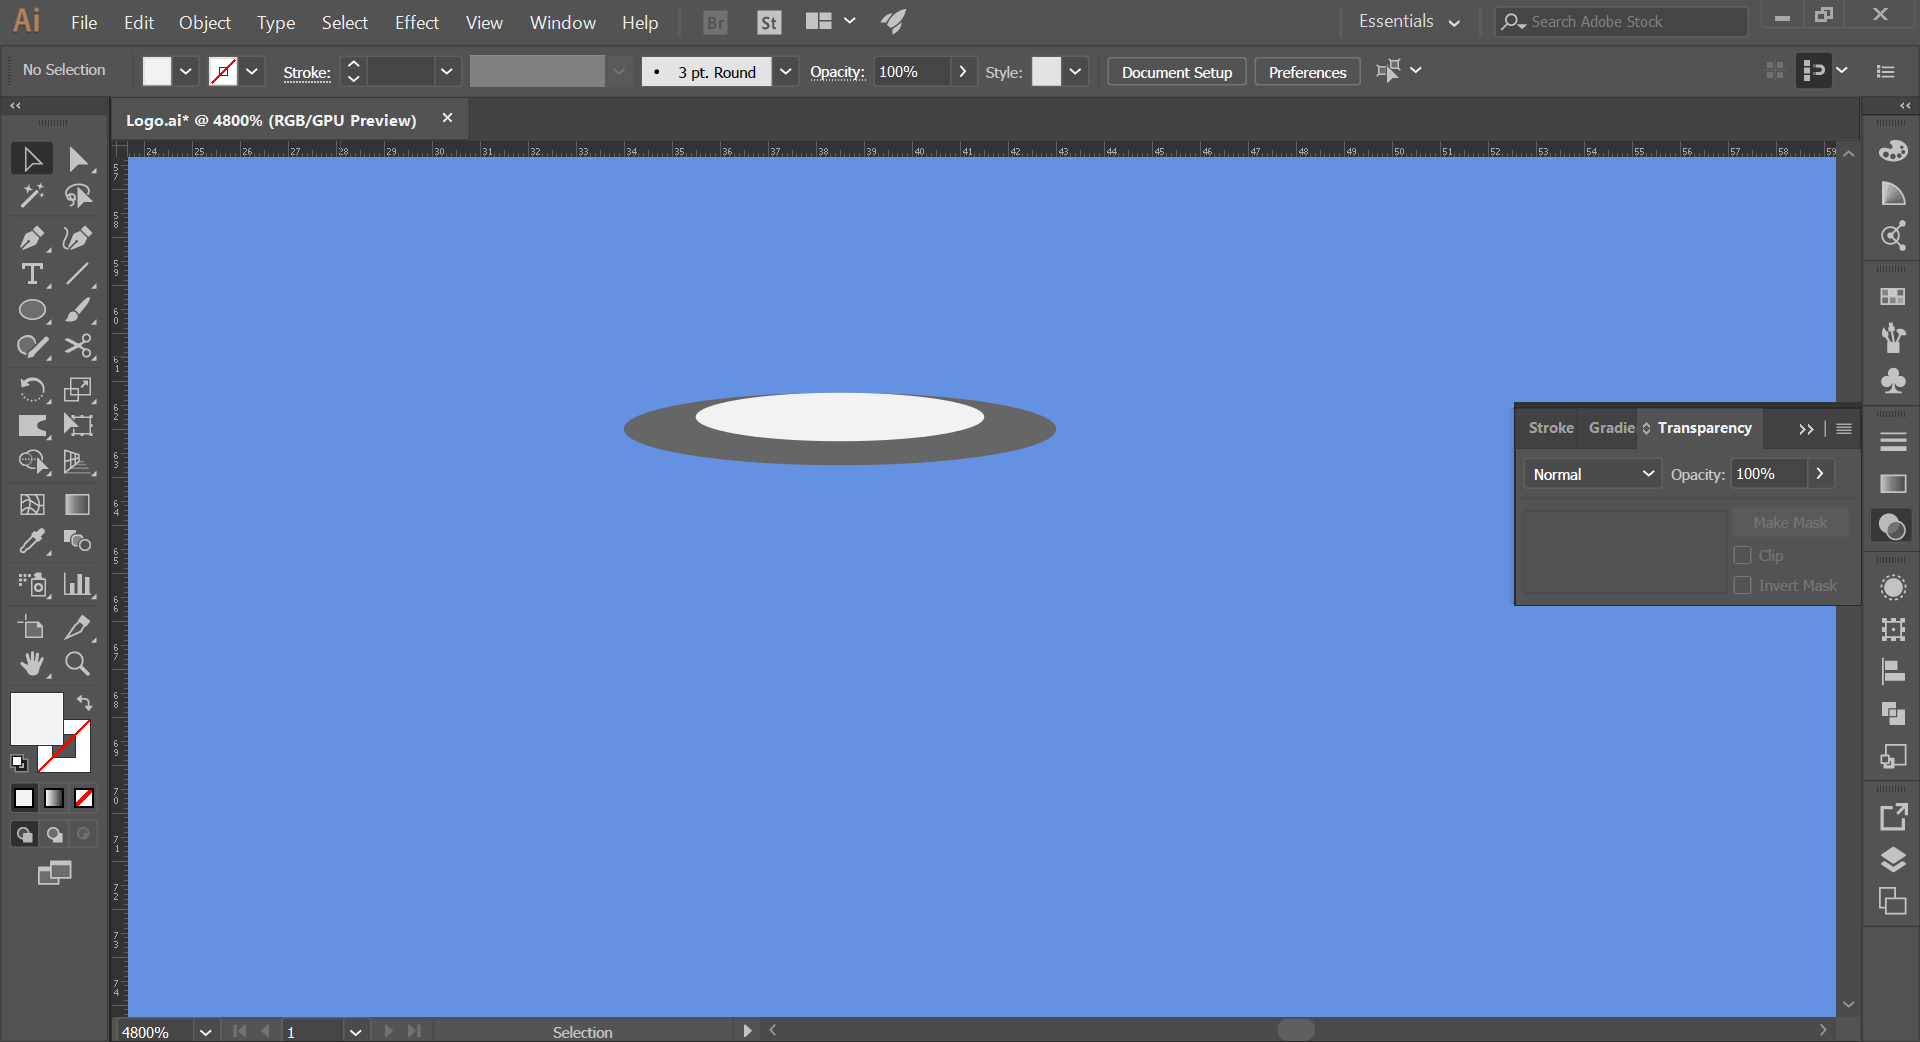Pick the Magic Wand tool

pos(32,196)
